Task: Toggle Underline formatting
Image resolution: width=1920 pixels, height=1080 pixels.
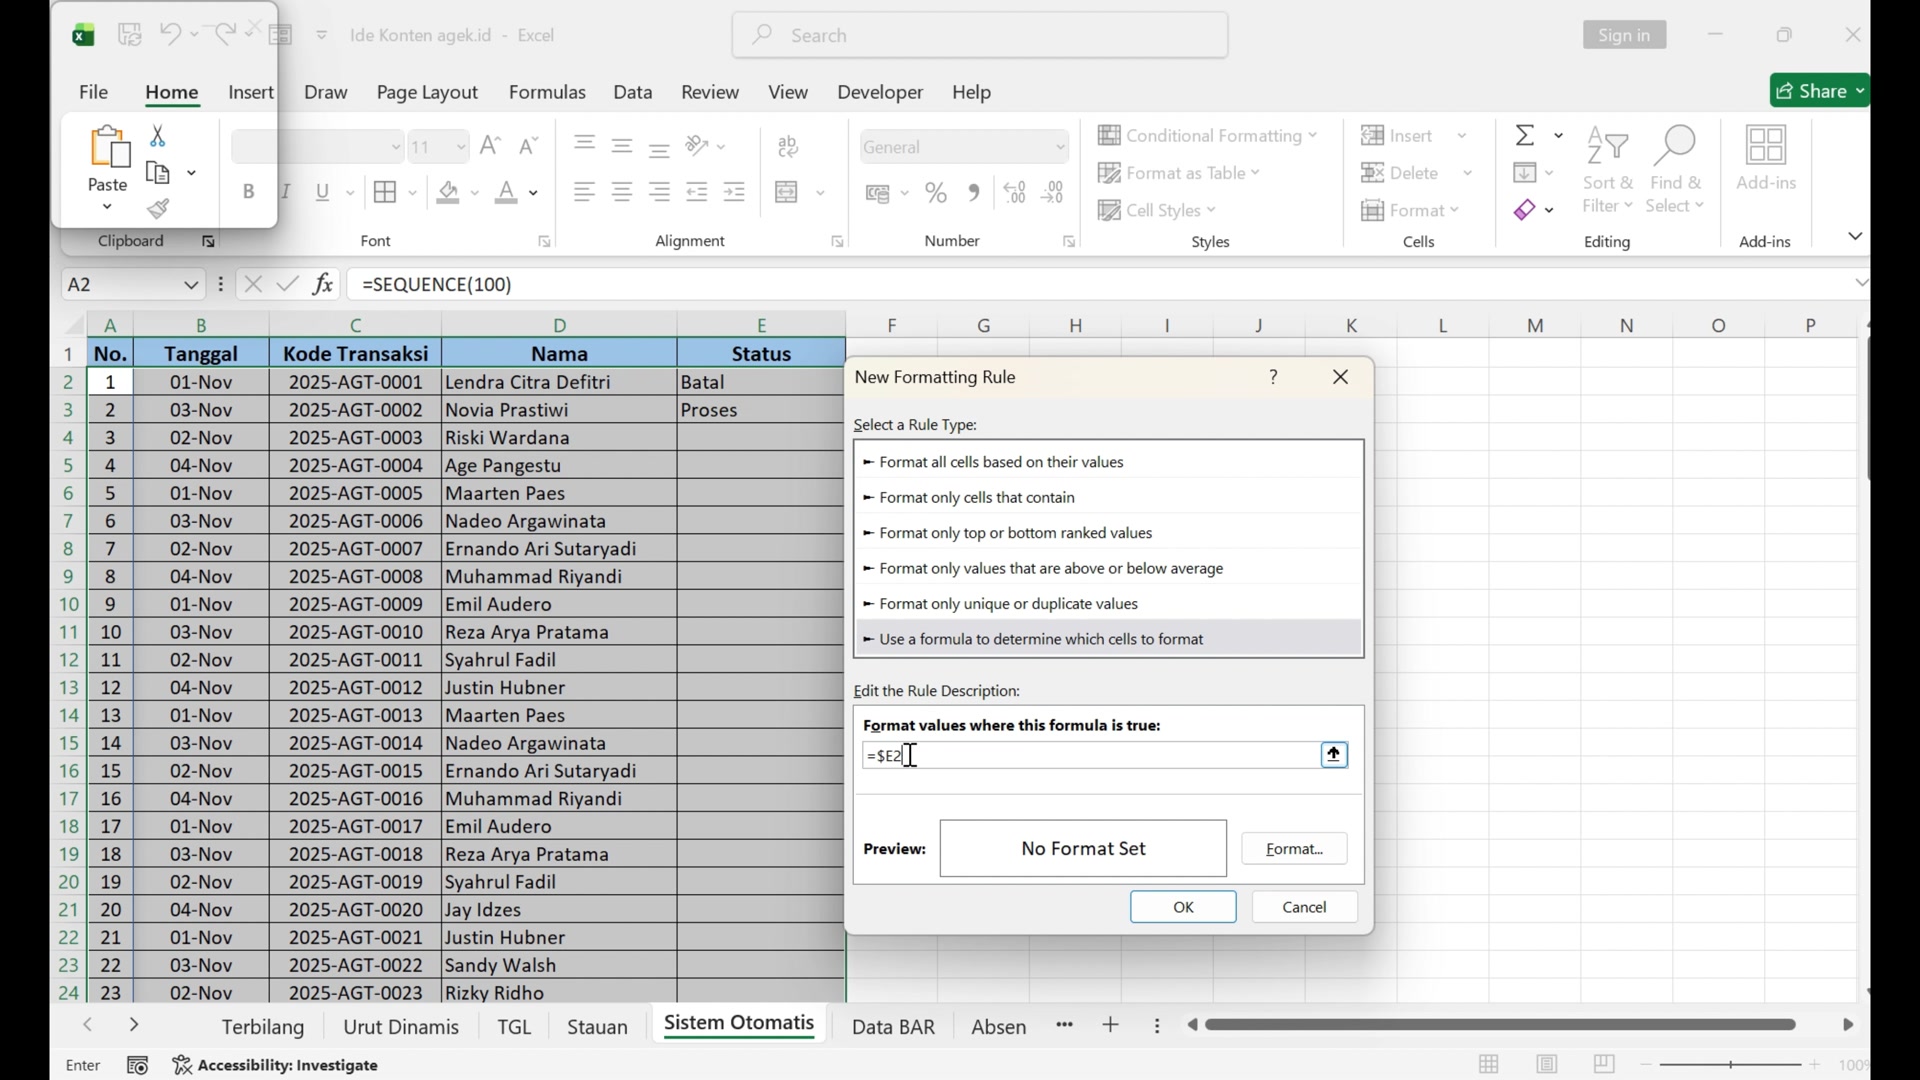Action: click(323, 192)
